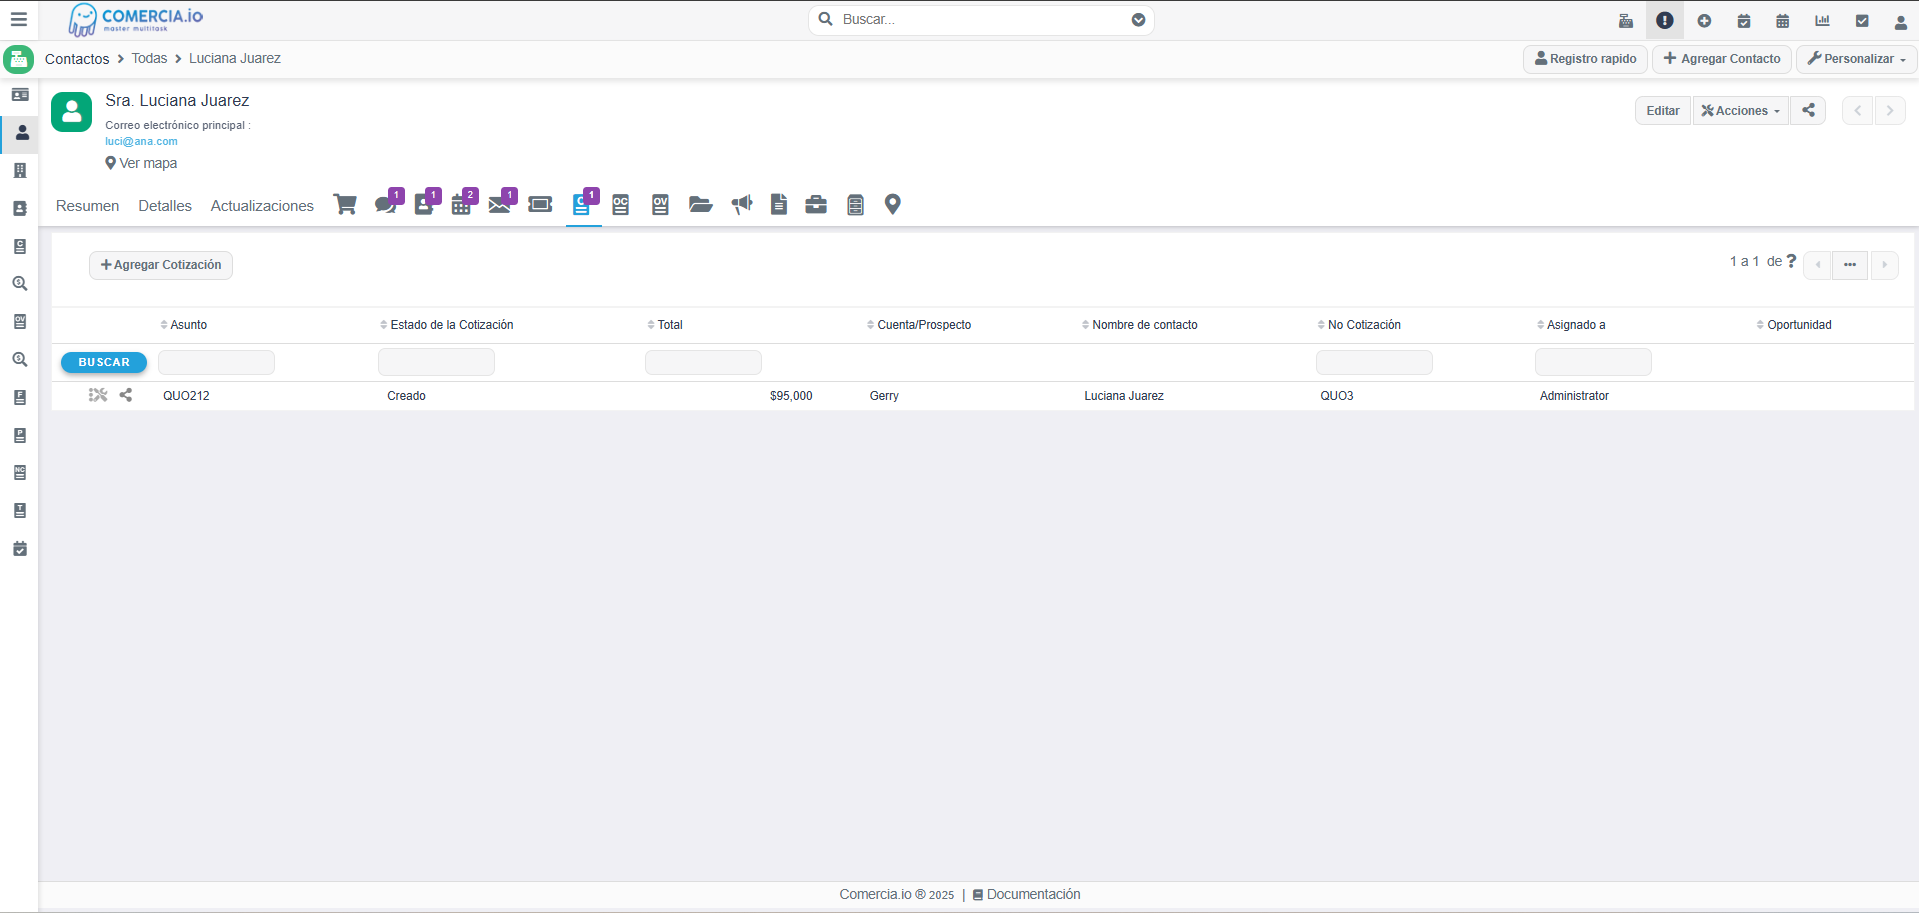Open the Contacts person icon in left sidebar
The height and width of the screenshot is (913, 1919).
coord(21,133)
